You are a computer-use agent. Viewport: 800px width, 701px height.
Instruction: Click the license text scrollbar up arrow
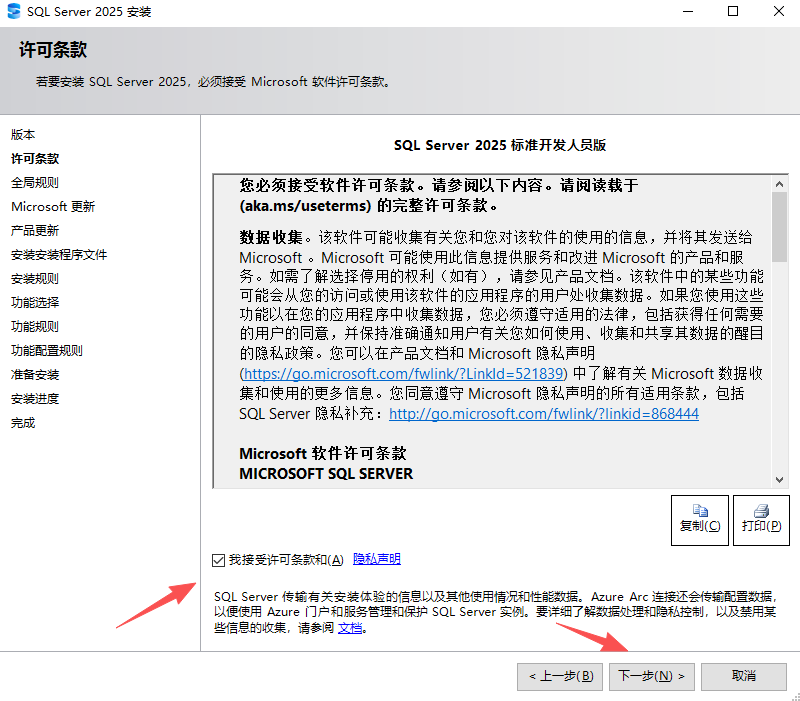point(781,184)
